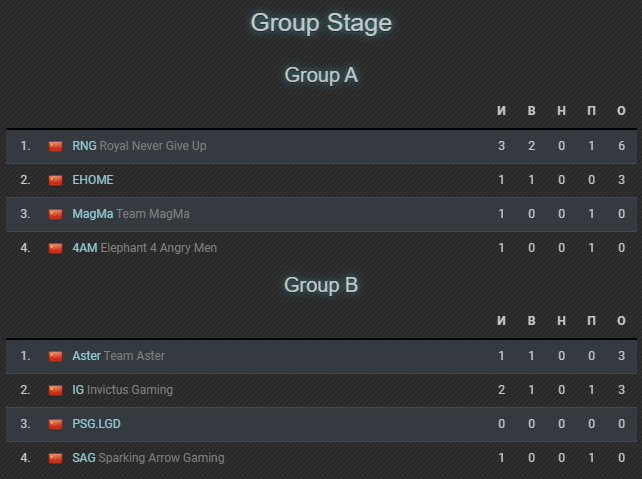This screenshot has width=642, height=479.
Task: Click the flag icon beside Aster
Action: pyautogui.click(x=56, y=356)
